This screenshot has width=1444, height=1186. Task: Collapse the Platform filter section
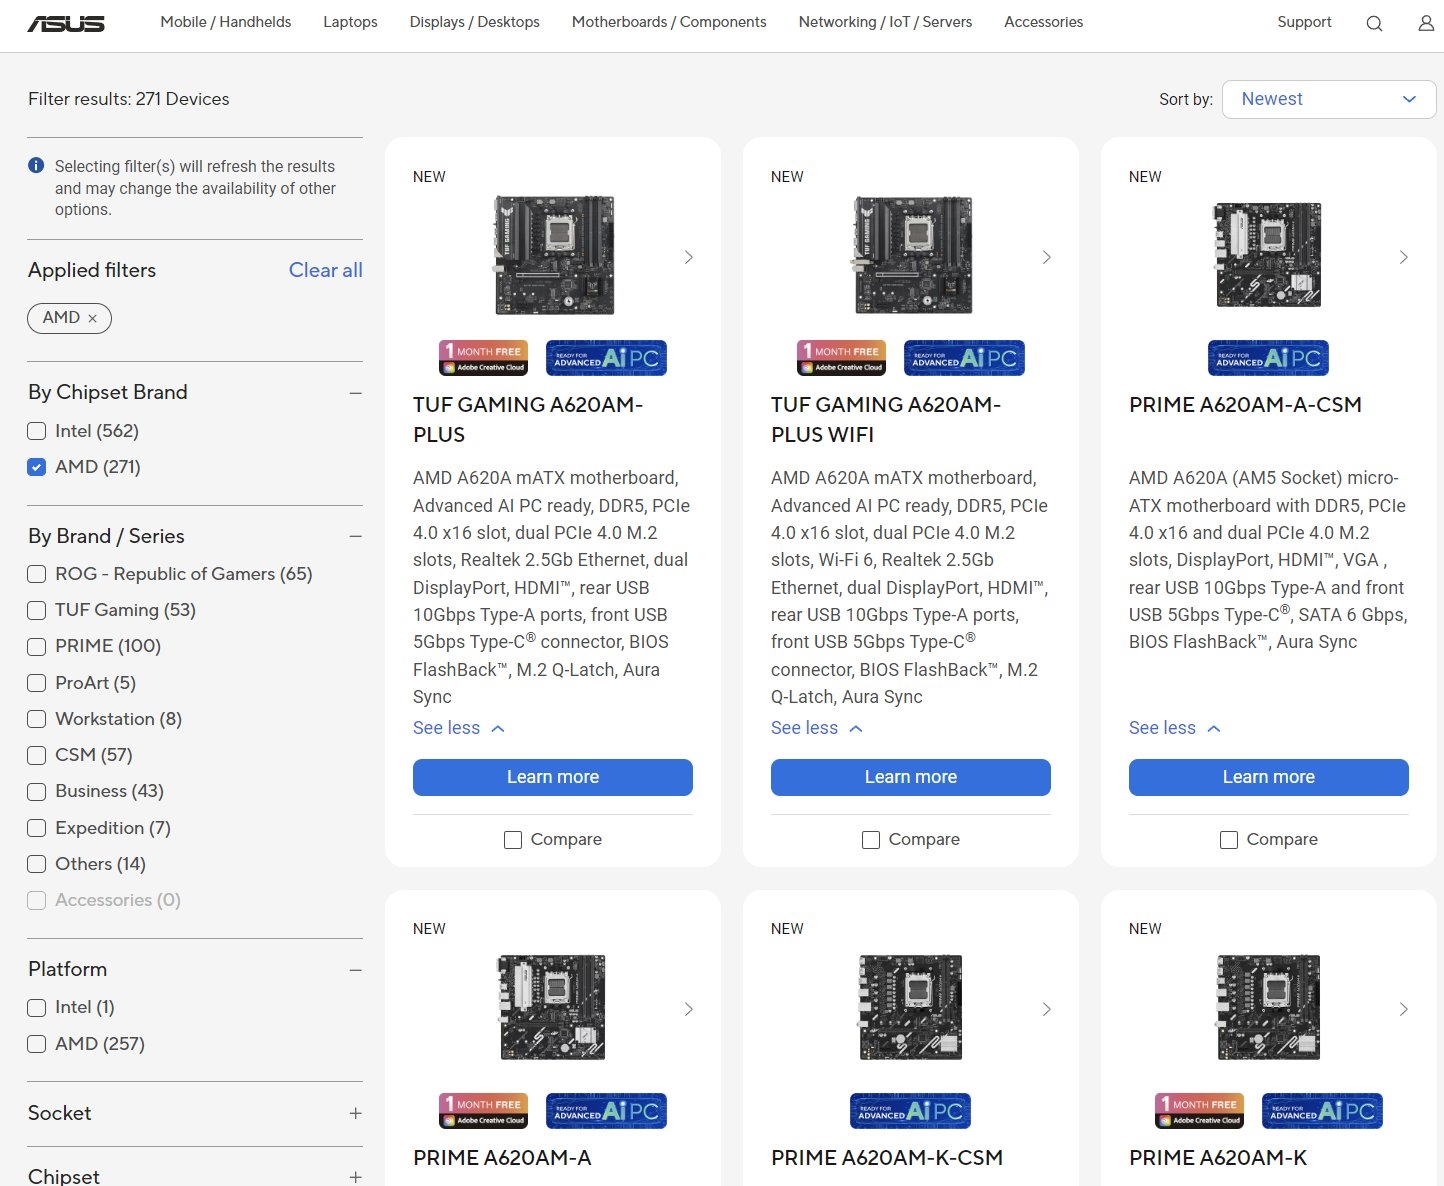click(355, 970)
